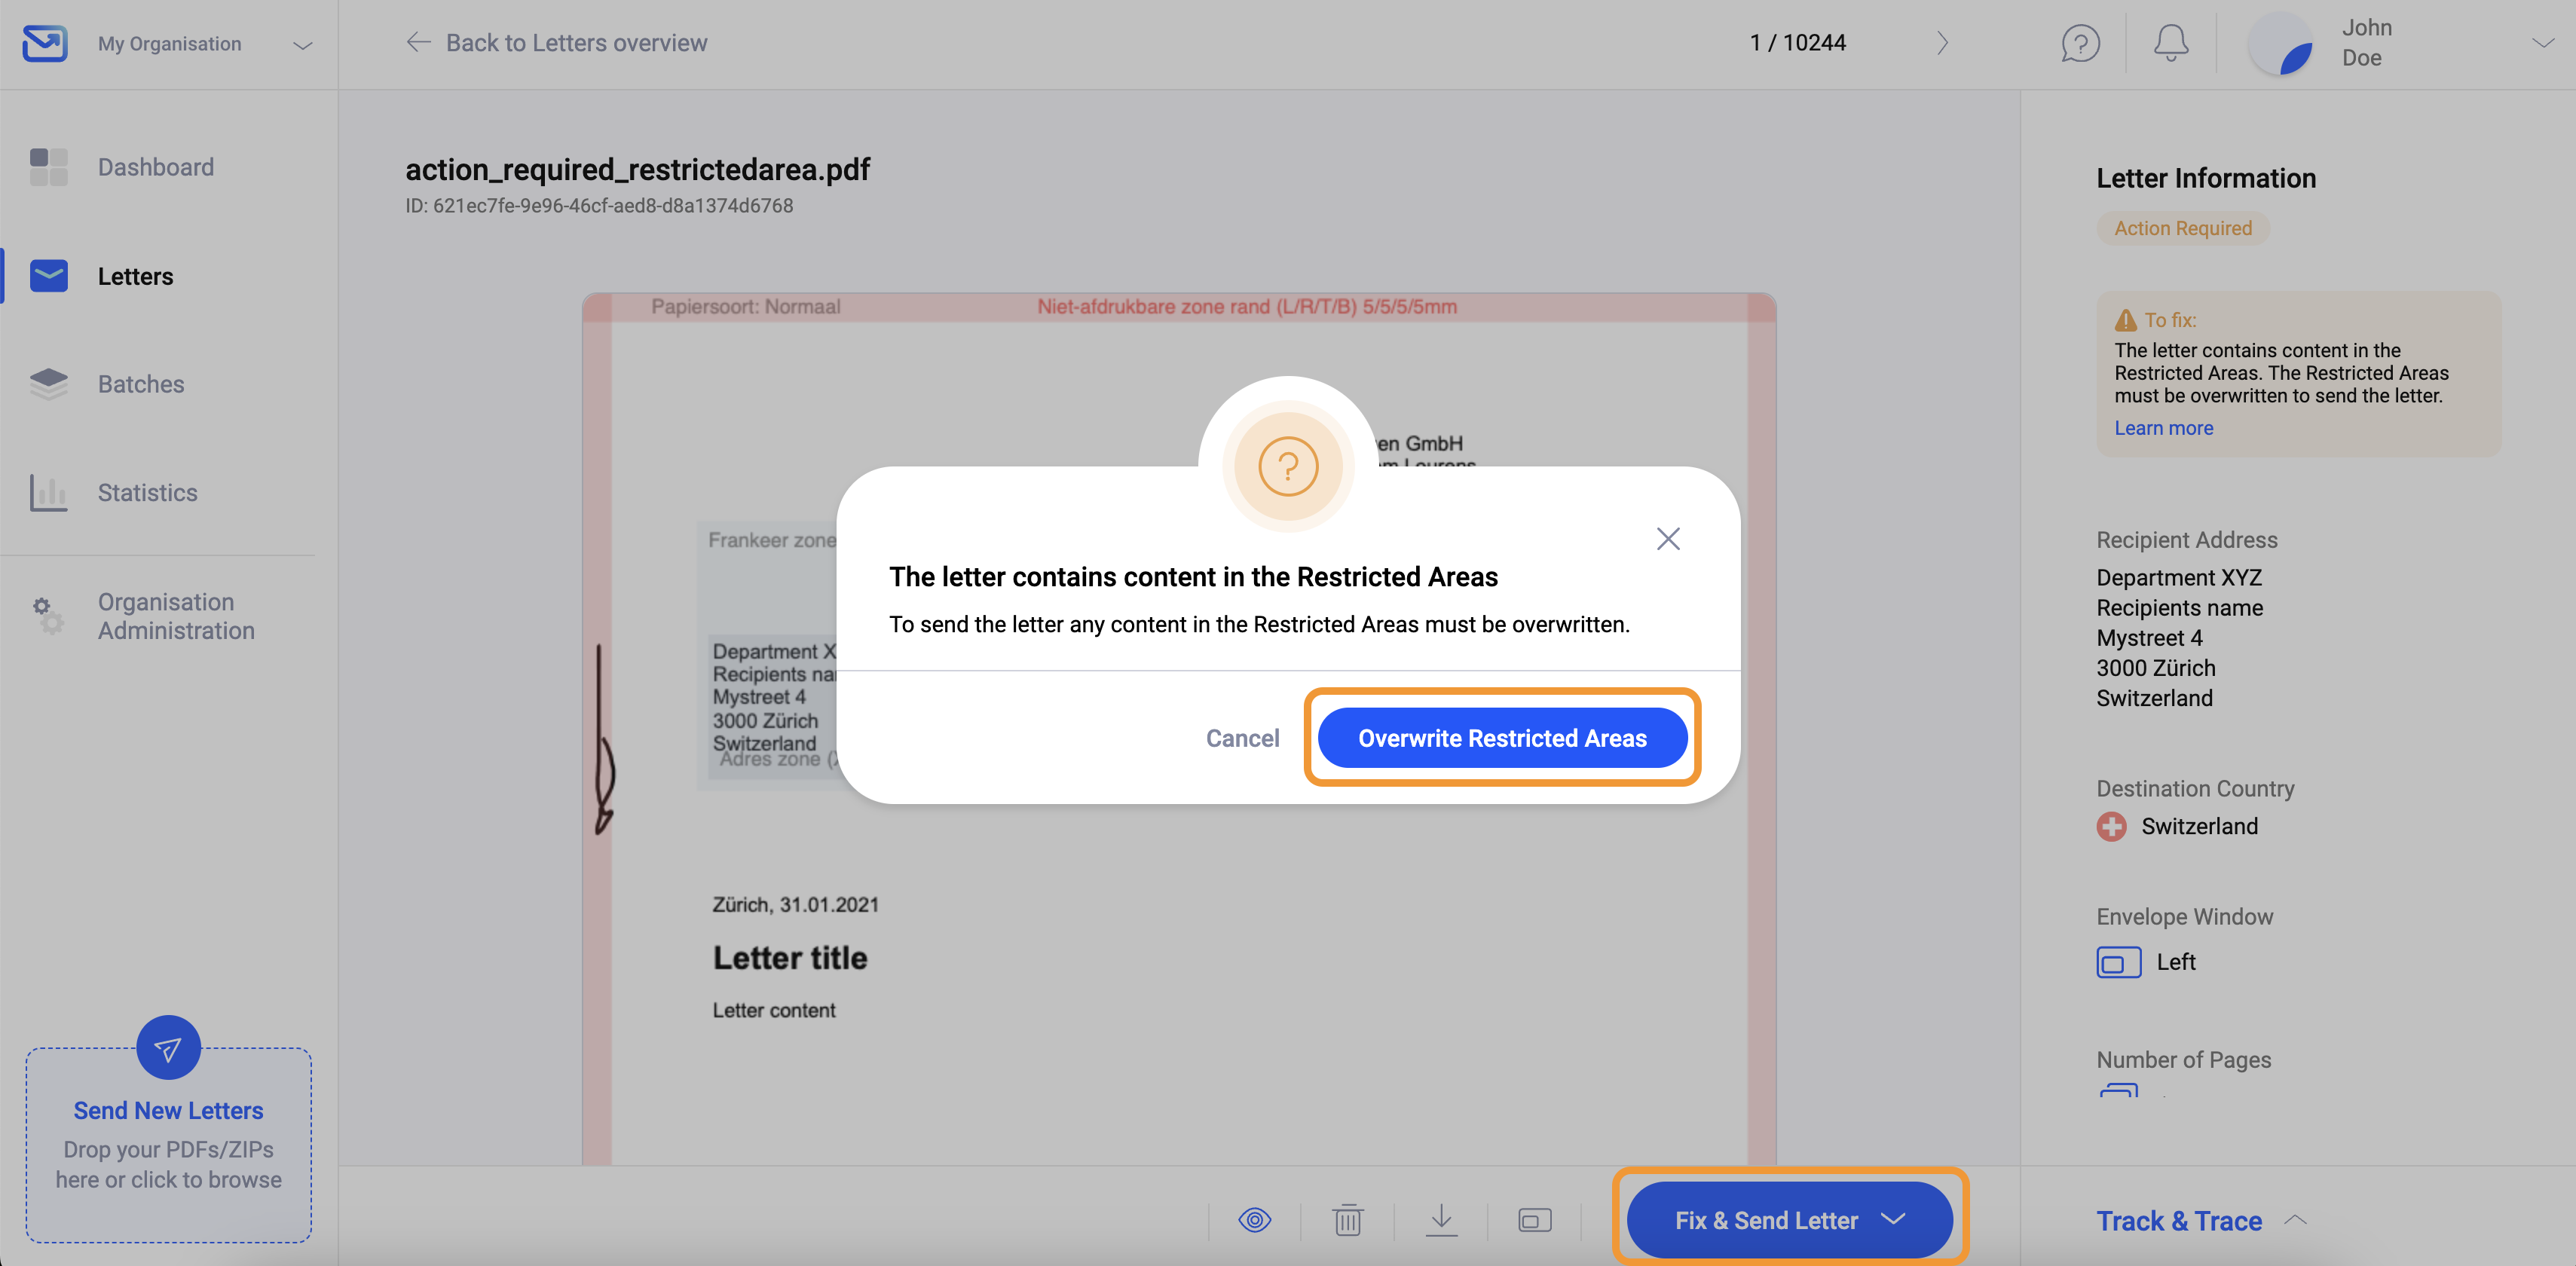This screenshot has width=2576, height=1266.
Task: Expand the Track & Trace panel
Action: [x=2296, y=1220]
